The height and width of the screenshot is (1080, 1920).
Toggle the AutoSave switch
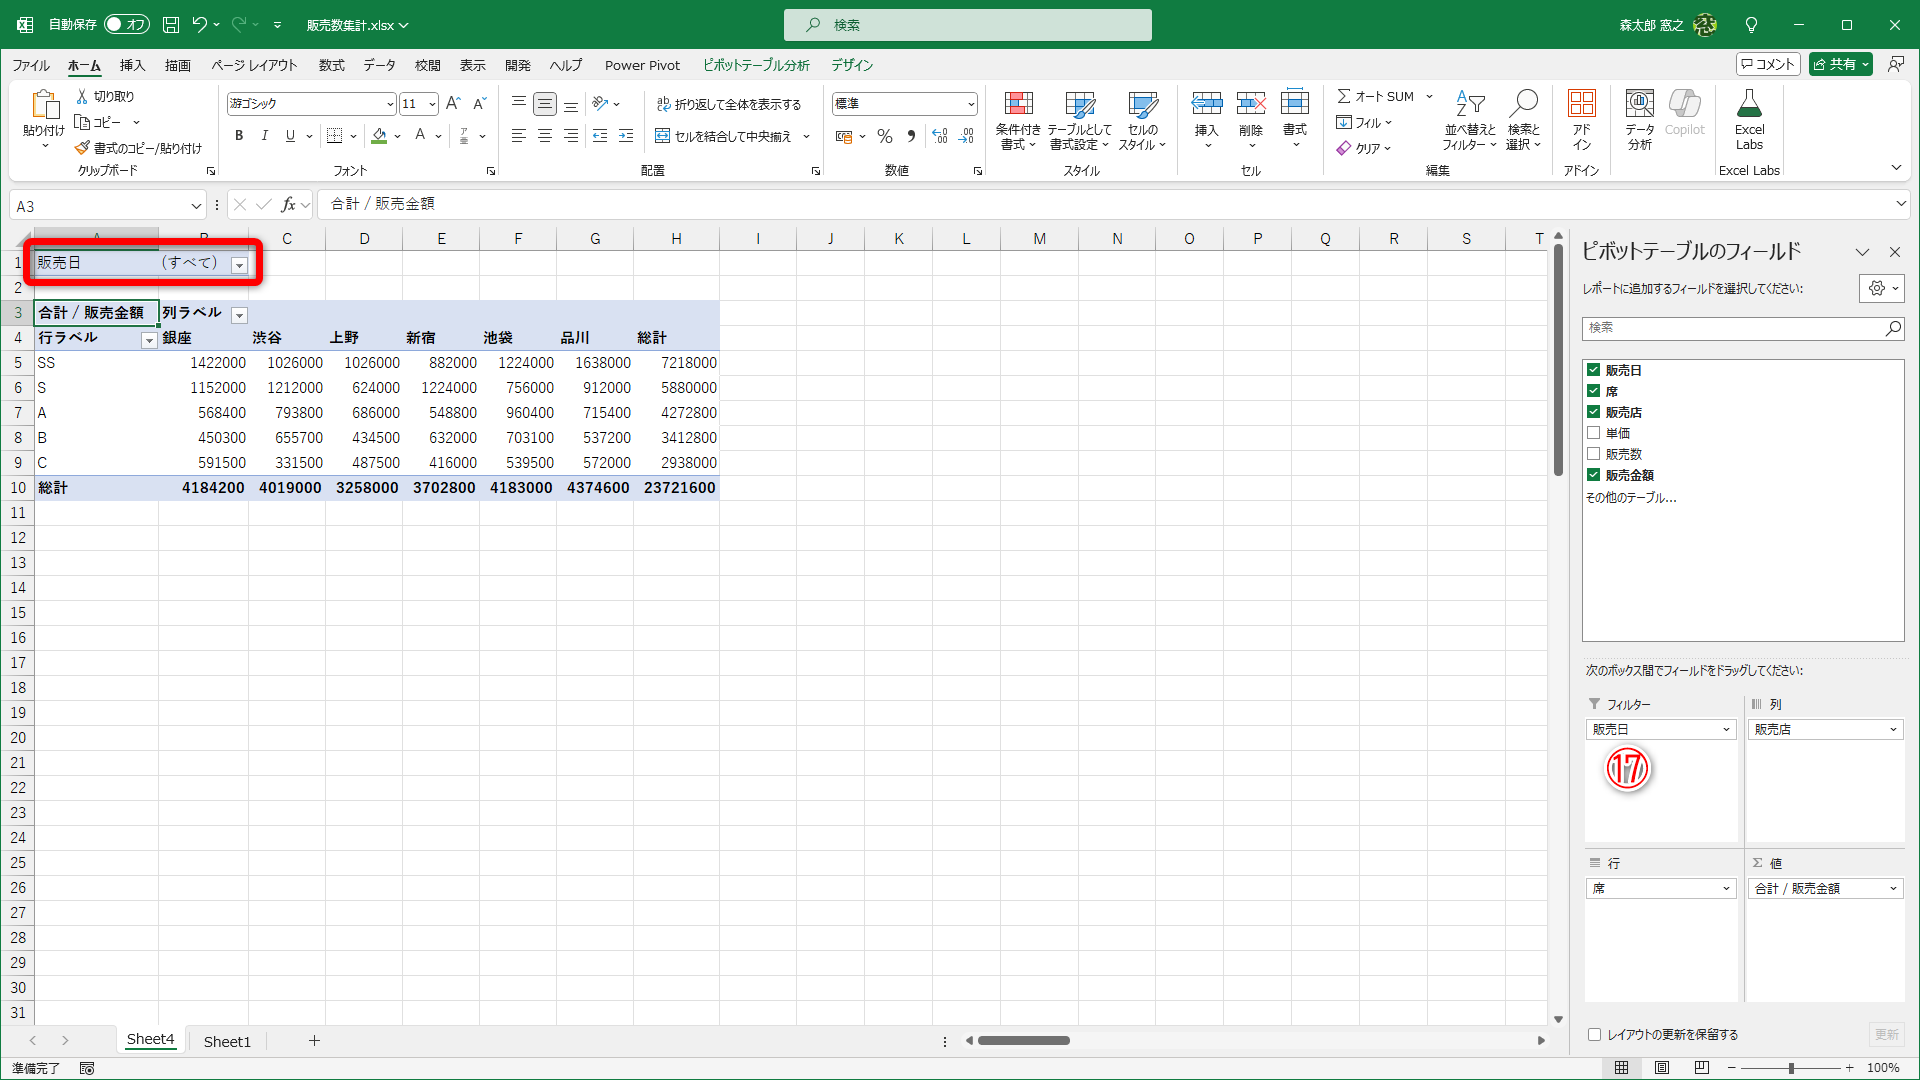tap(126, 25)
